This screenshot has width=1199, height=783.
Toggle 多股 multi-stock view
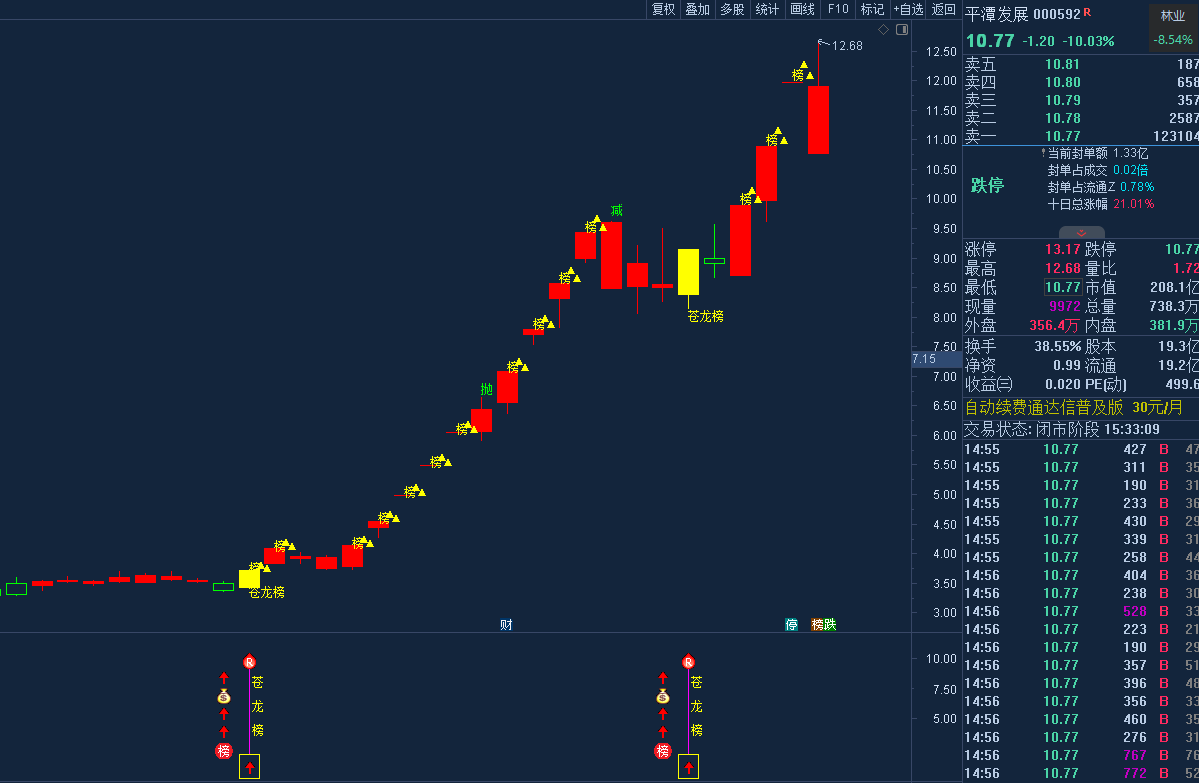732,9
